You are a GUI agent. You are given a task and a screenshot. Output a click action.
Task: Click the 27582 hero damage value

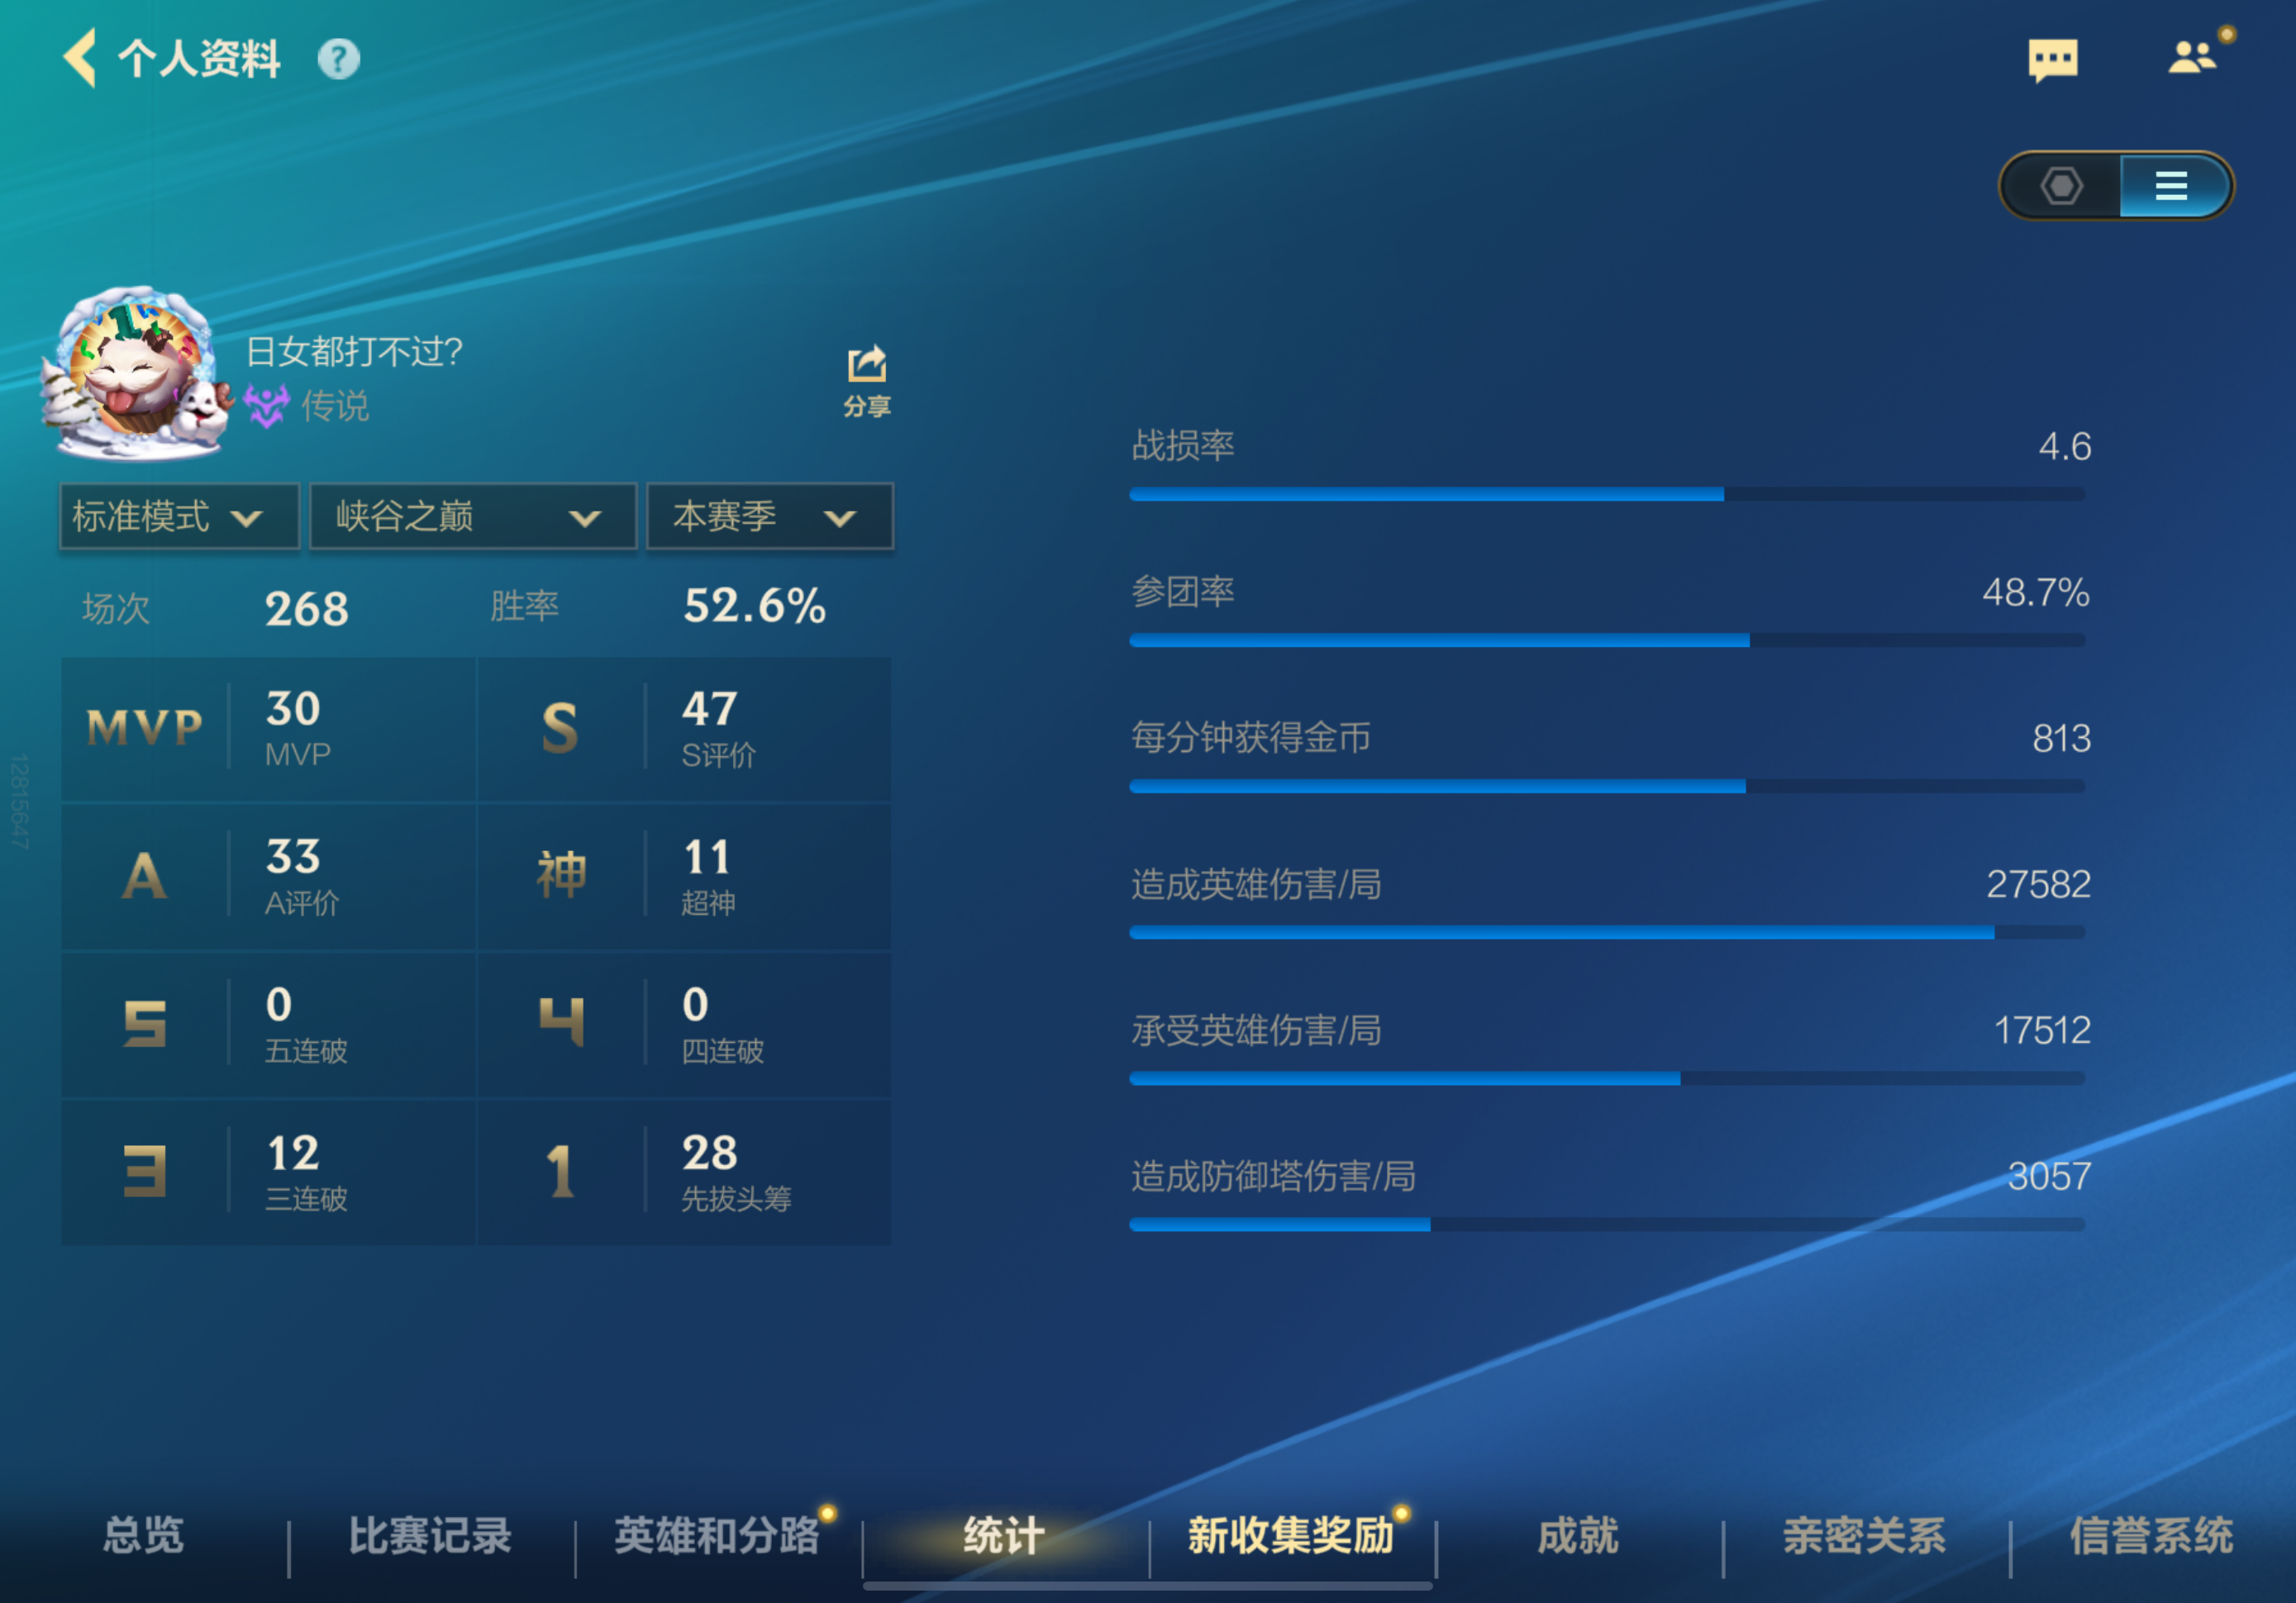(2038, 884)
